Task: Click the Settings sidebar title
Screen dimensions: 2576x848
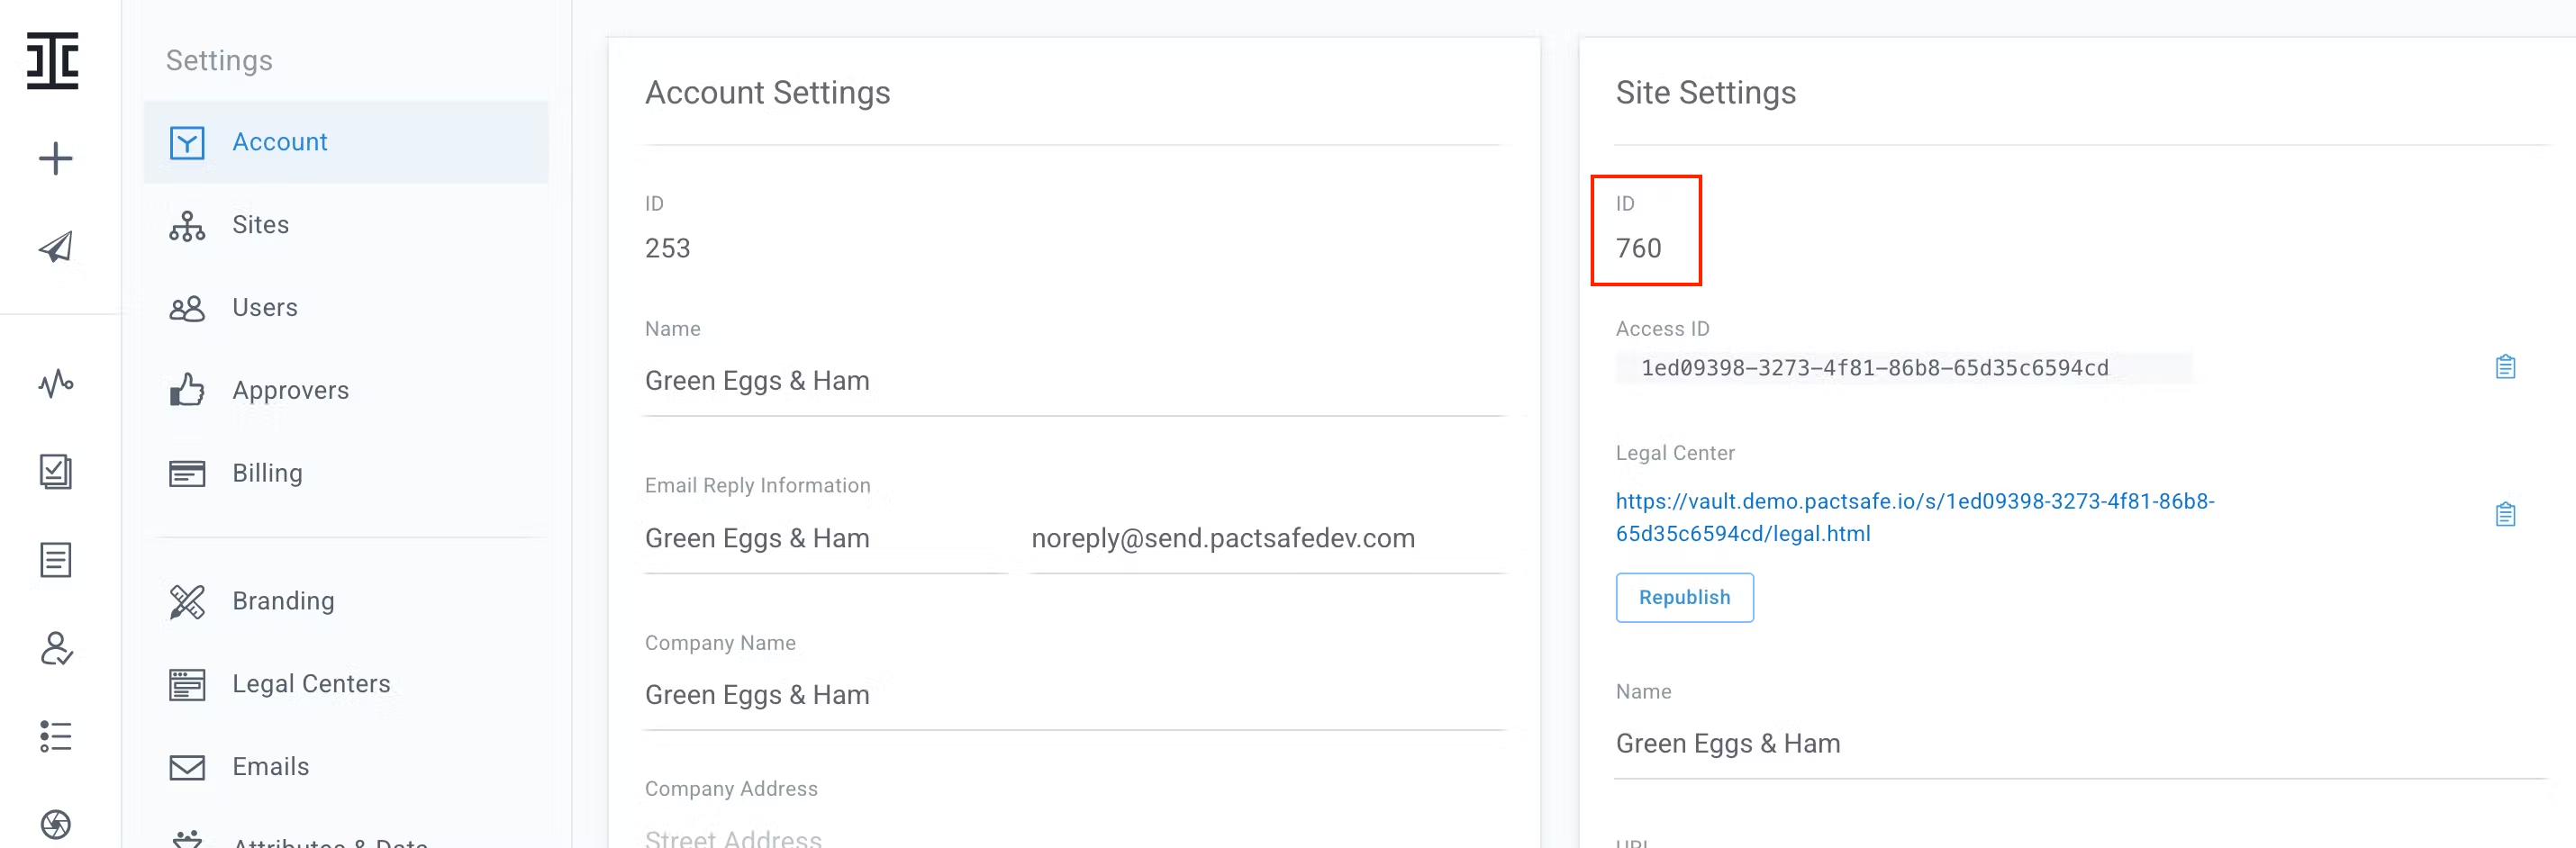Action: click(219, 60)
